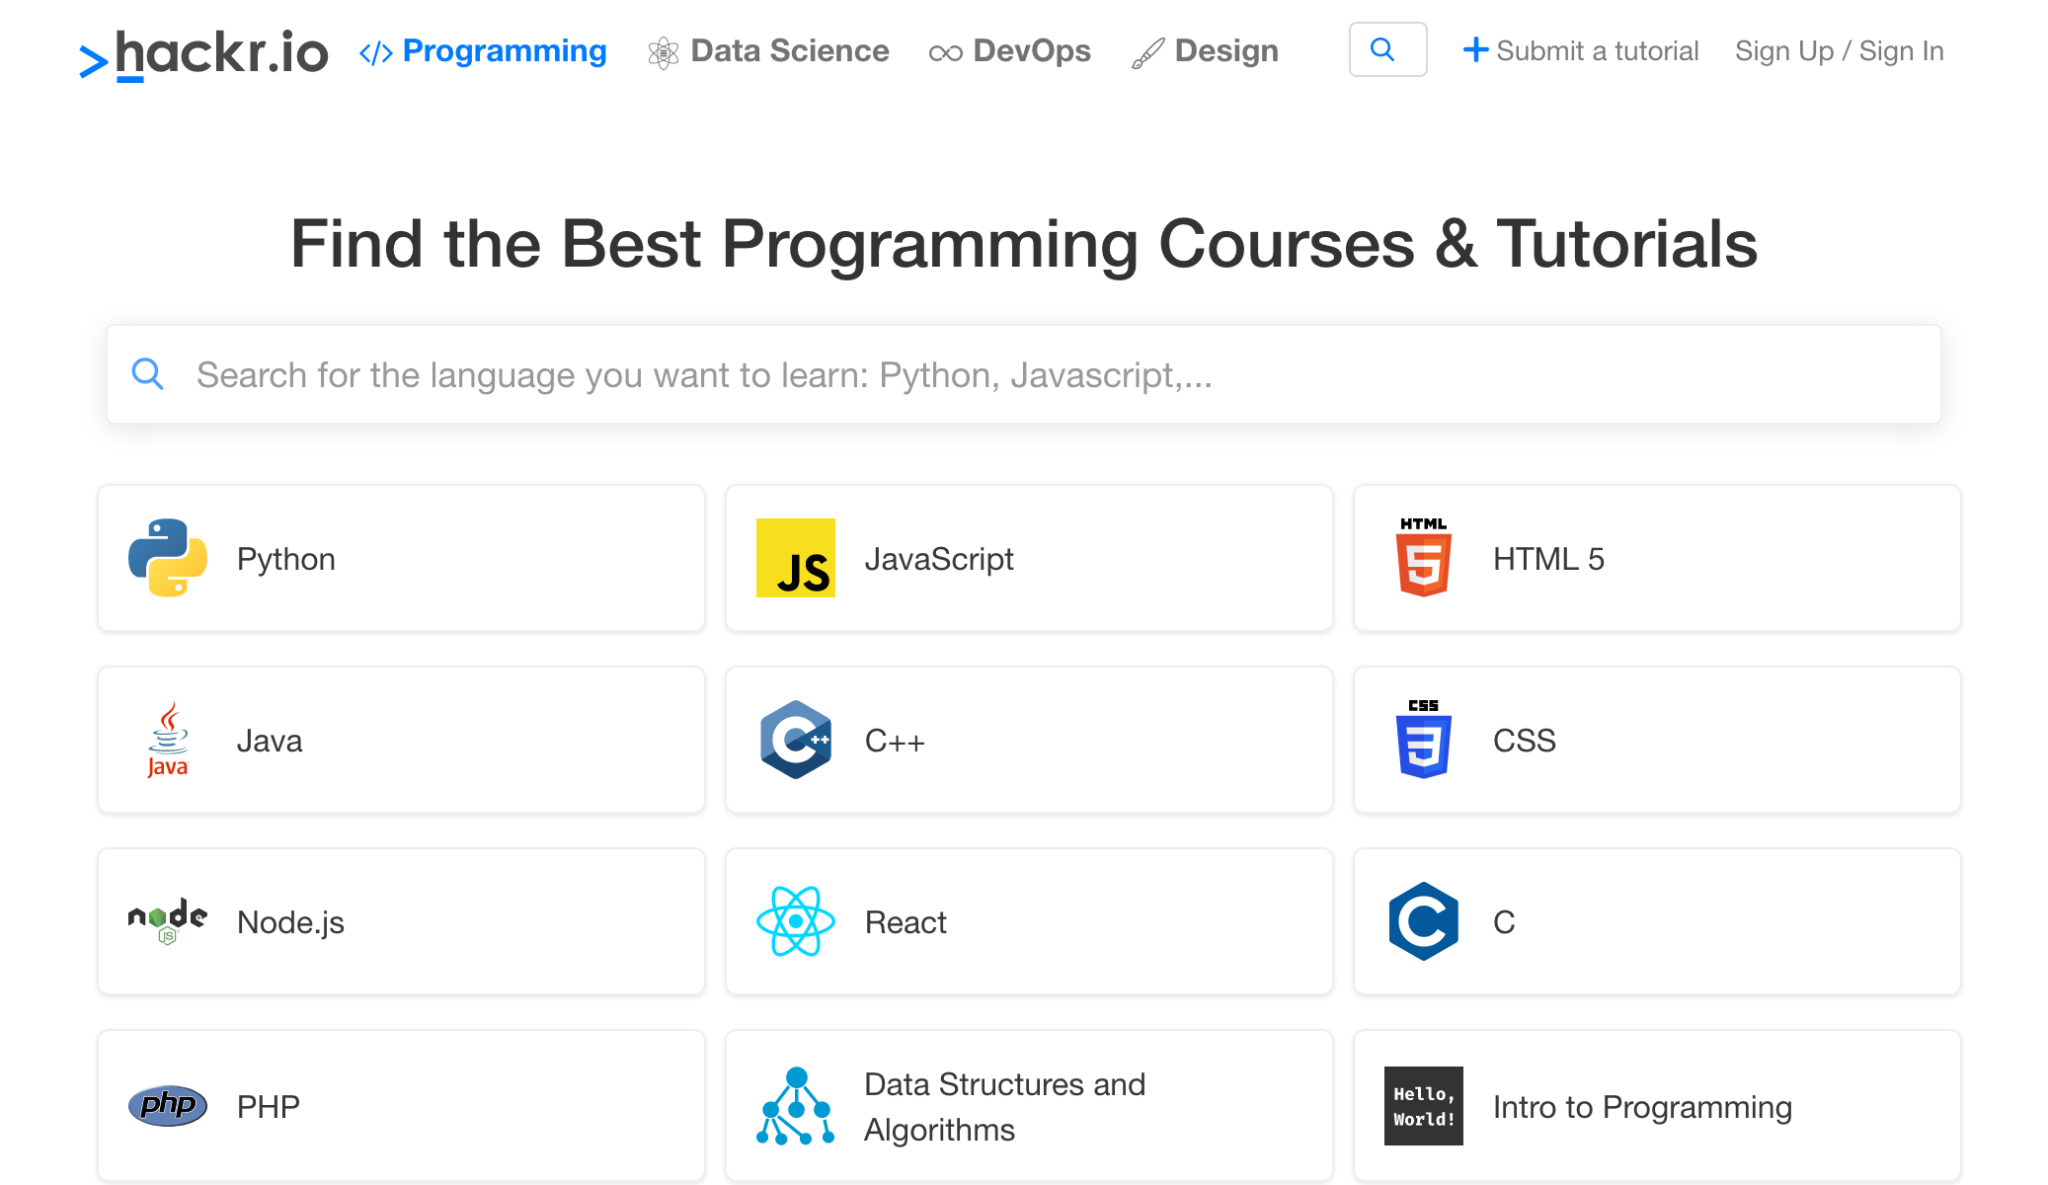Open the yellow JS JavaScript icon

click(x=795, y=558)
